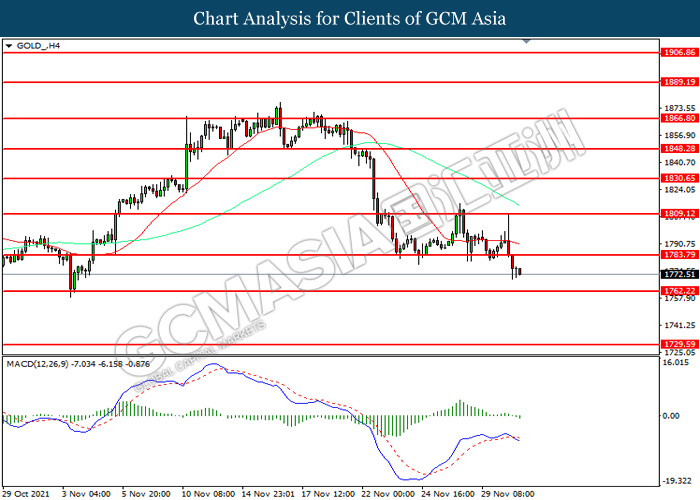The image size is (700, 500).
Task: Click the 1840.70 price axis value
Action: [x=679, y=162]
